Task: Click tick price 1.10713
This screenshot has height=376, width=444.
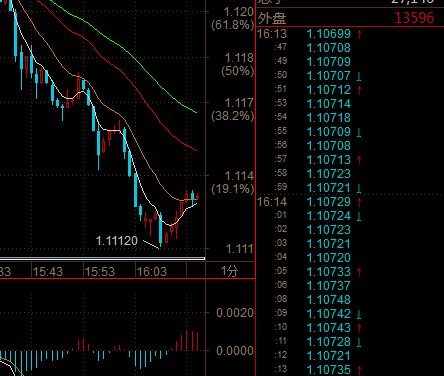Action: coord(329,160)
